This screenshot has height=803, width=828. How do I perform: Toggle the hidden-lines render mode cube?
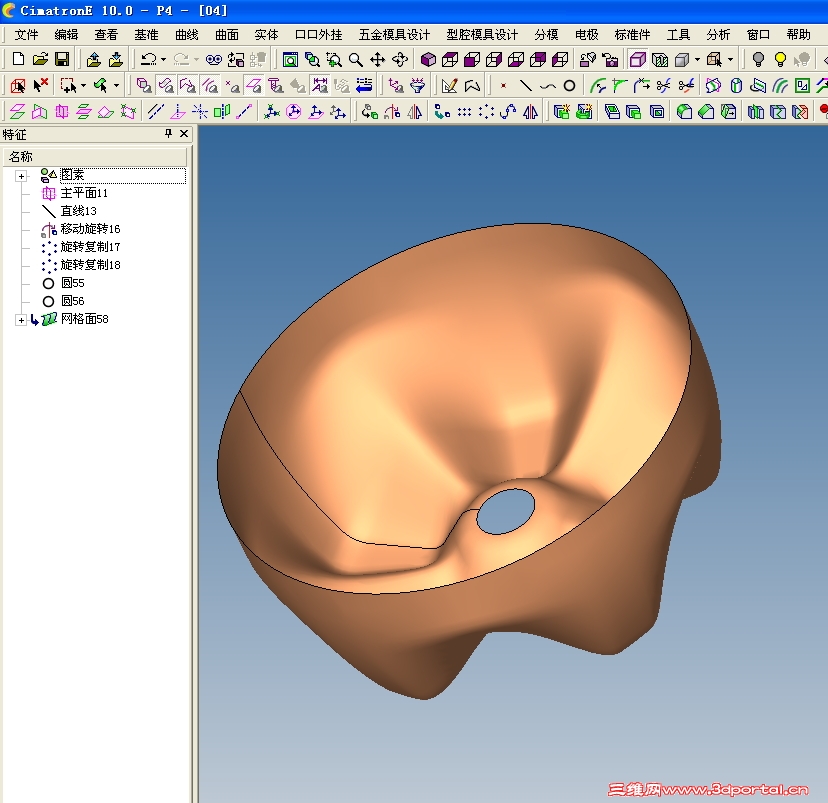tap(660, 60)
